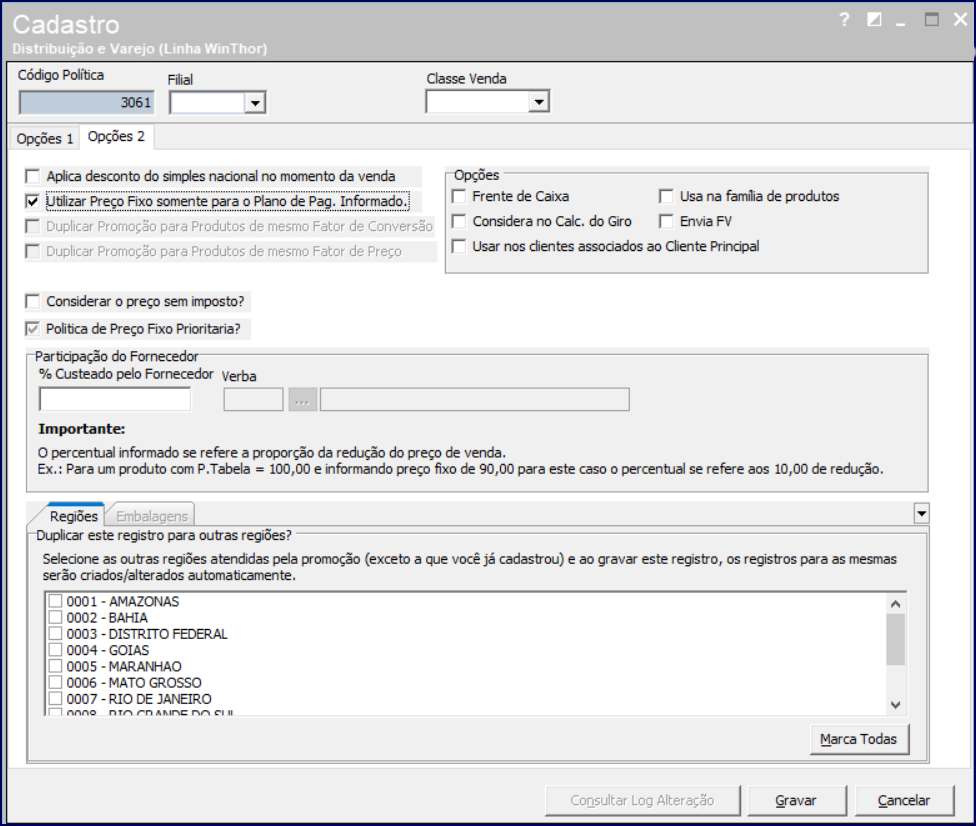Open the Filial dropdown
The image size is (976, 826).
pyautogui.click(x=255, y=103)
